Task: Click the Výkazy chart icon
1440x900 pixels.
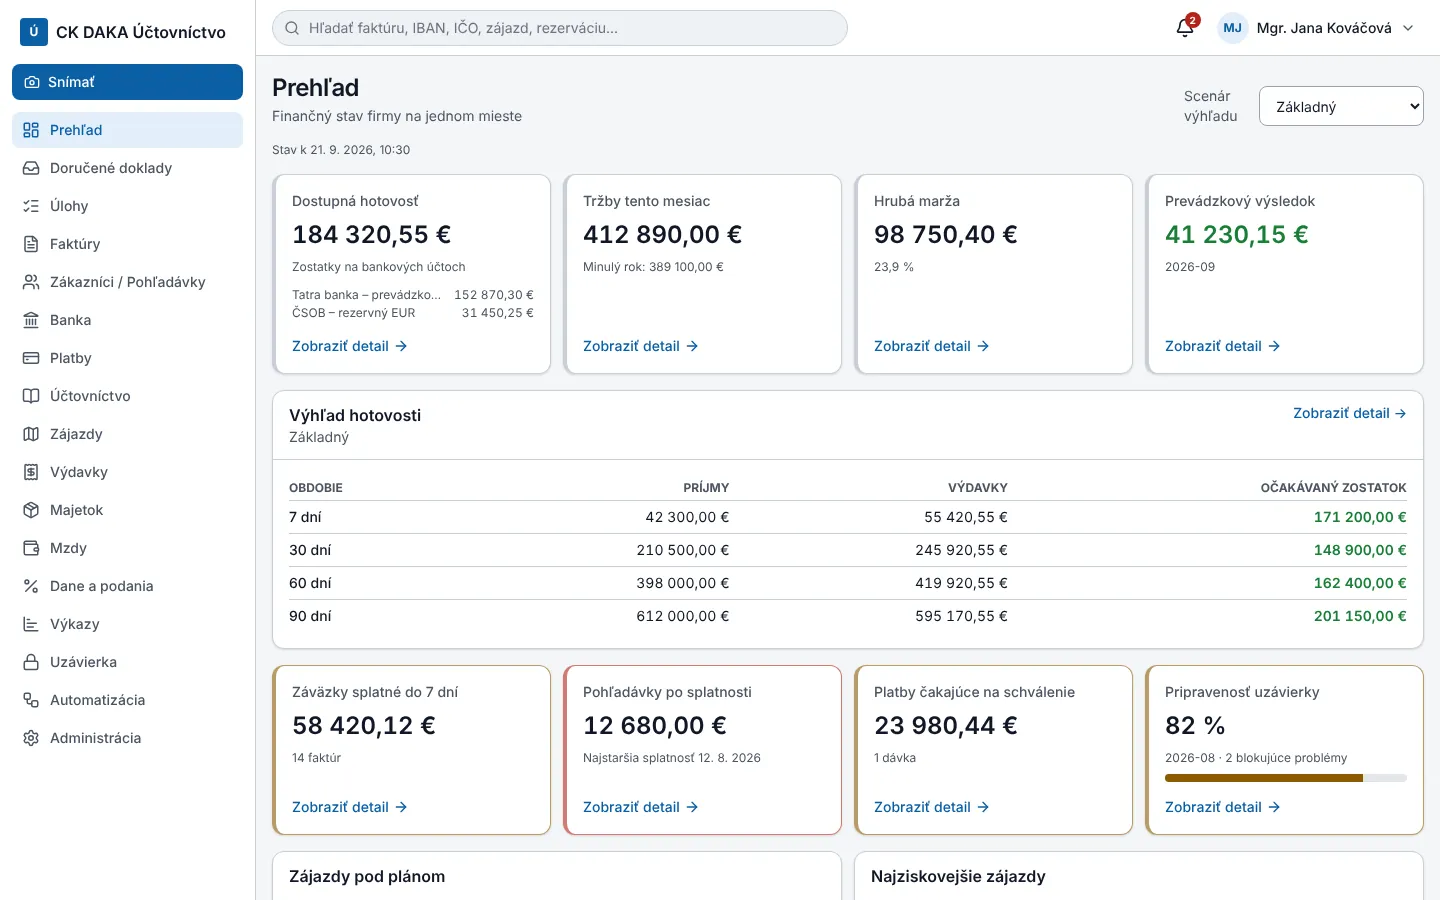Action: 31,624
